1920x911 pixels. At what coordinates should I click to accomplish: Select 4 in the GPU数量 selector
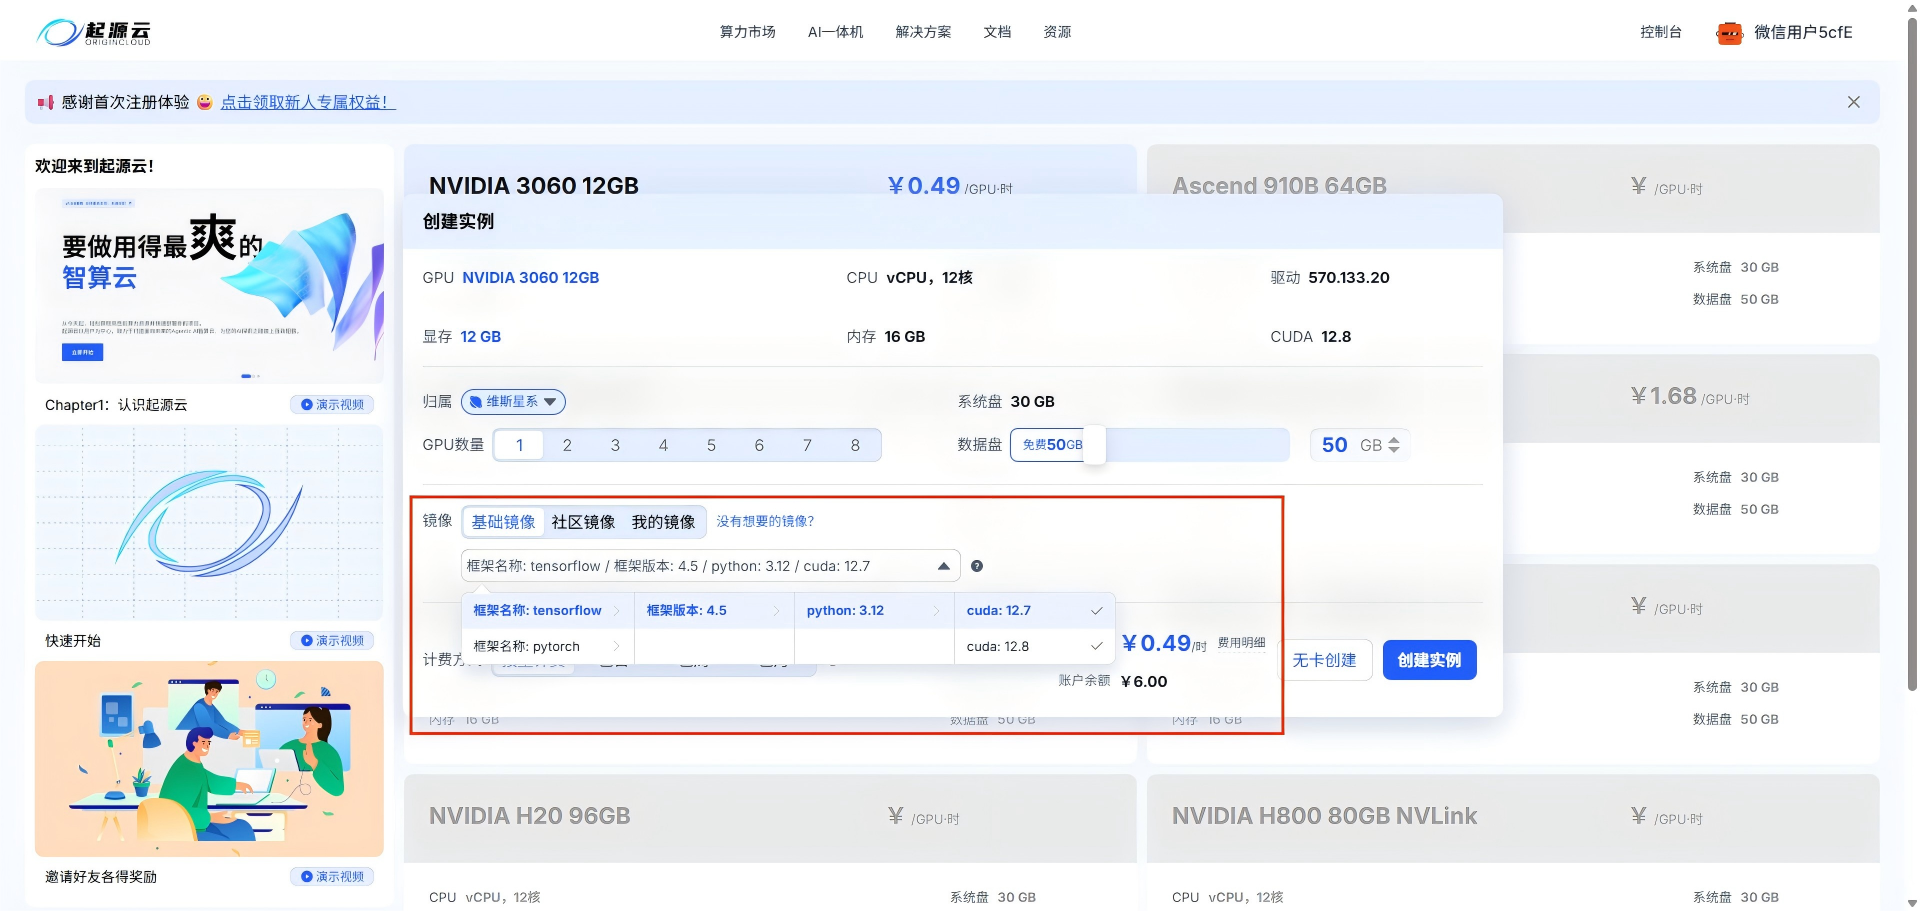[x=663, y=445]
